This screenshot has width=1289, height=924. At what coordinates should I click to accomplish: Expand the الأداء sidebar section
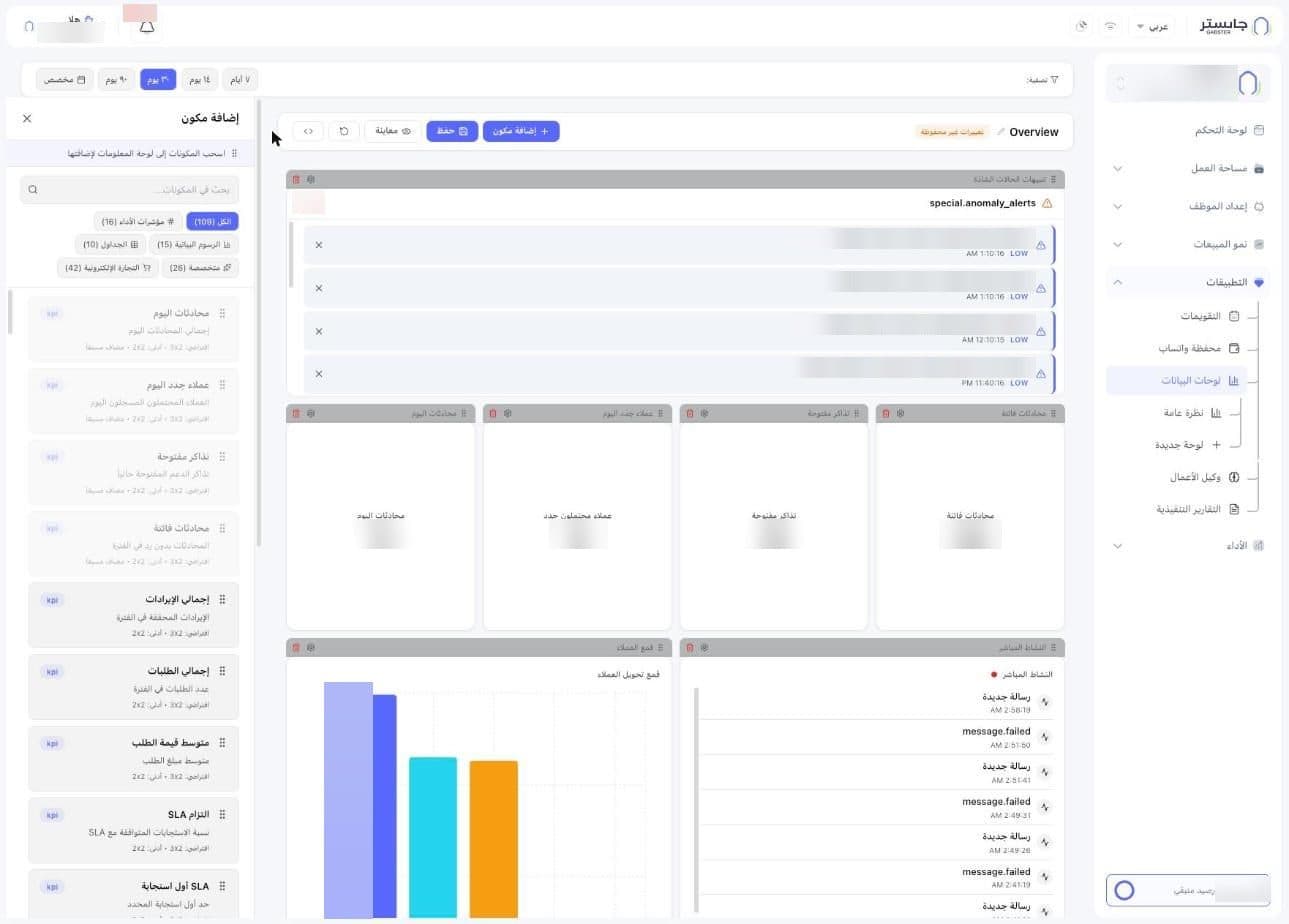[1187, 546]
